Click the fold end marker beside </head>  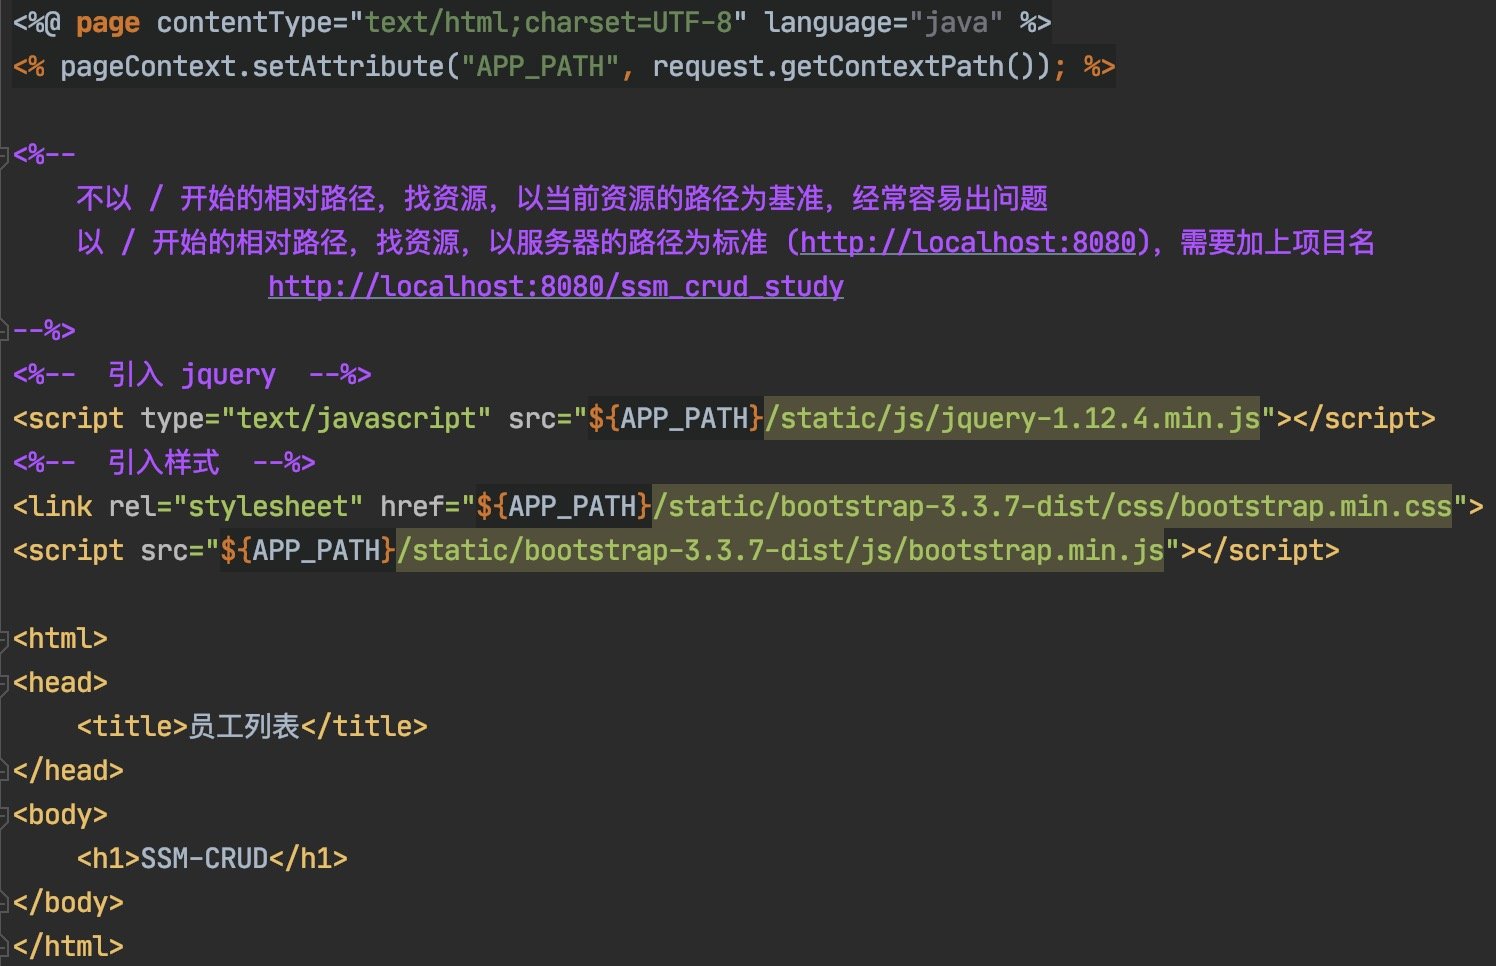pos(5,771)
